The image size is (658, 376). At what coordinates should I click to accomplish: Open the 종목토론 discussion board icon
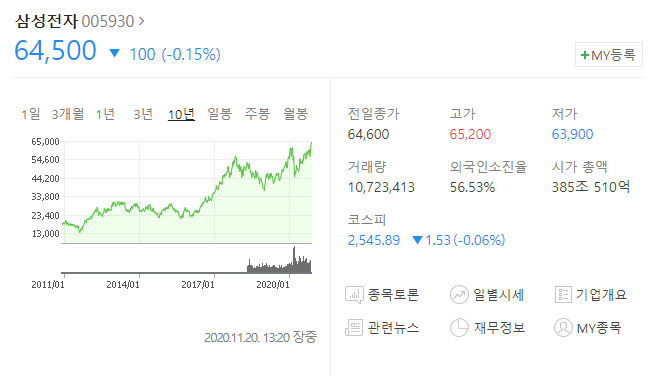pos(354,295)
